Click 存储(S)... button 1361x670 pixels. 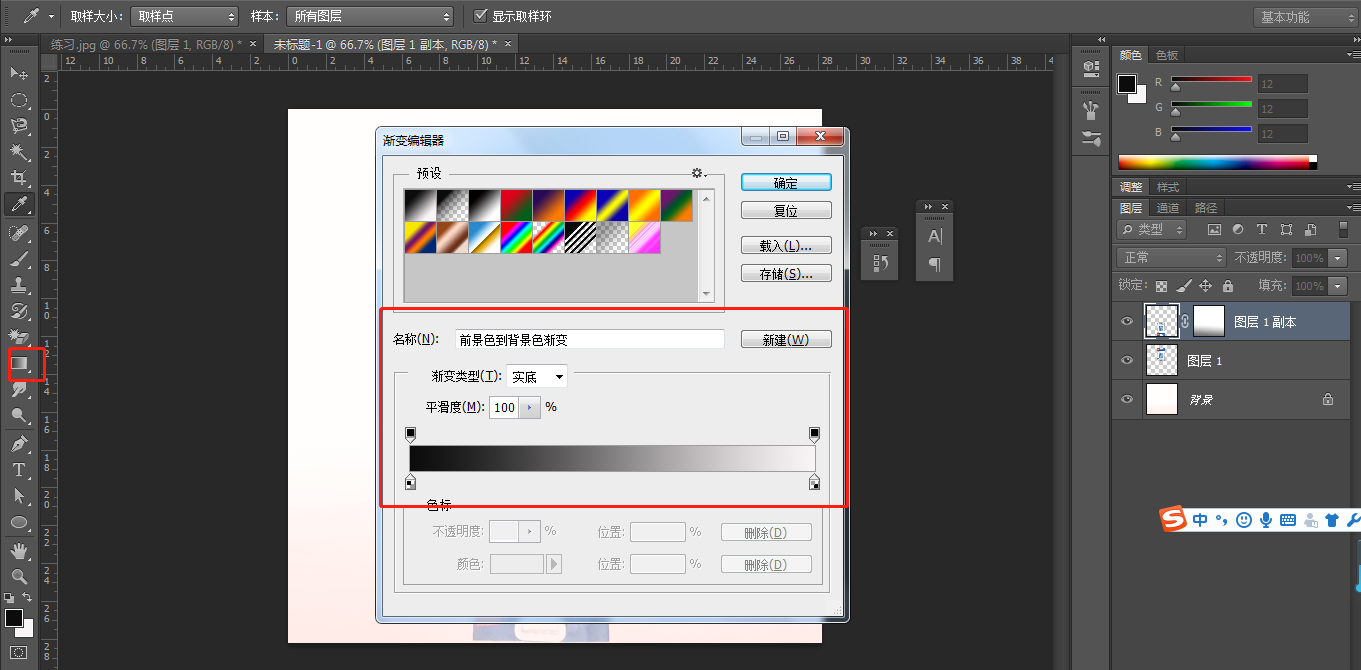coord(786,273)
